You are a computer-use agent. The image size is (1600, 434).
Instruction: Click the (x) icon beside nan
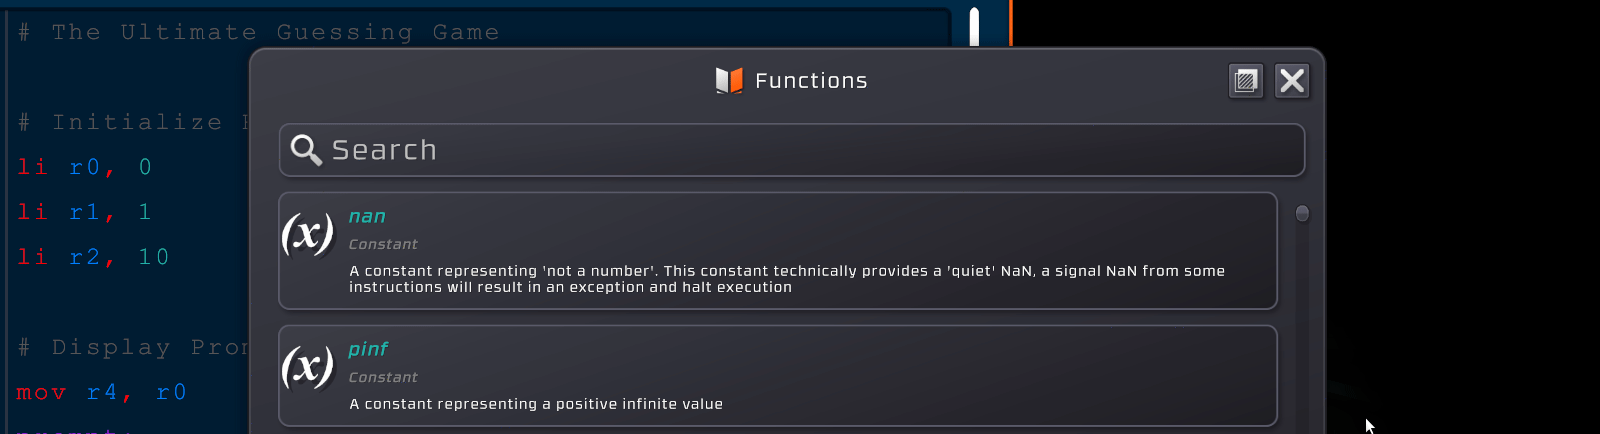(307, 234)
